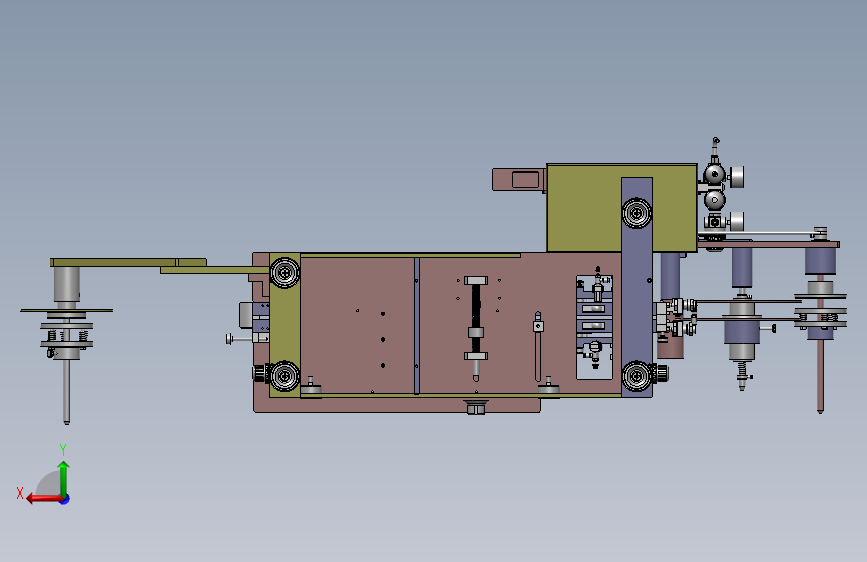Click the Y label of the coordinate triad
The width and height of the screenshot is (867, 562).
pyautogui.click(x=63, y=450)
